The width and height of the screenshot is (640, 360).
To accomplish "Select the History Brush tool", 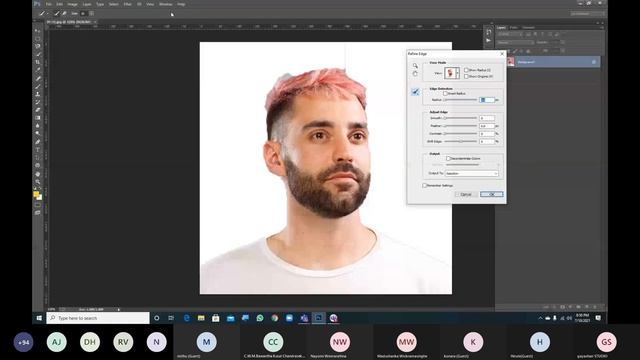I will [x=38, y=102].
